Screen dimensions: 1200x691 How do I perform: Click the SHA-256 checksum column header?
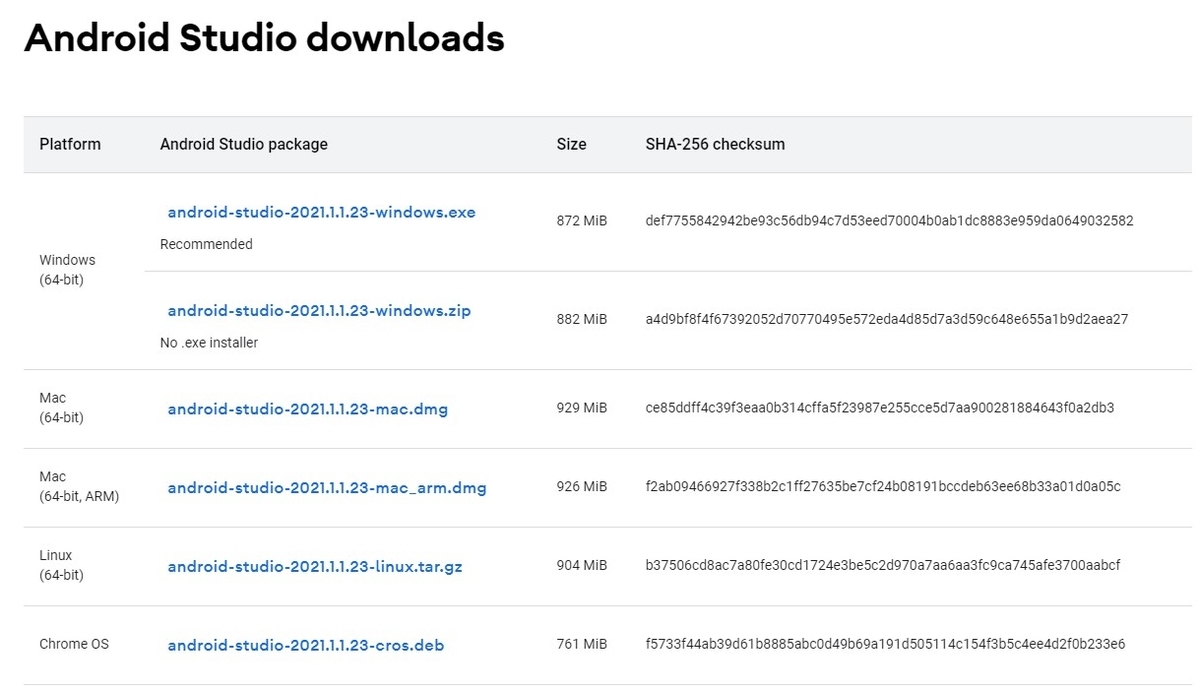coord(715,144)
